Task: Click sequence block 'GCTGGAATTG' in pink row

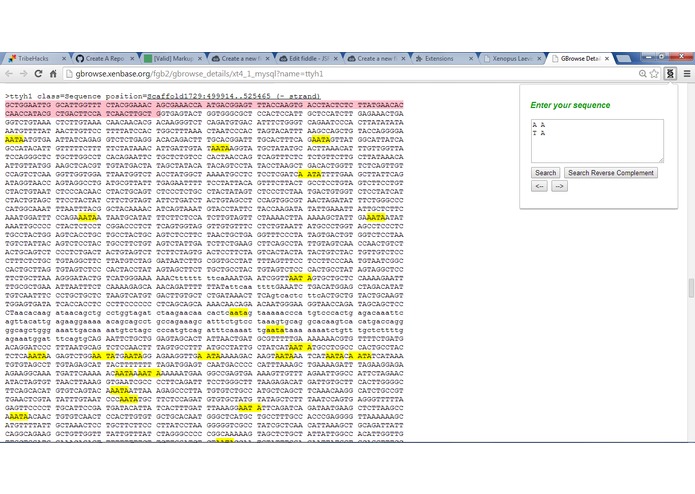Action: pos(27,105)
